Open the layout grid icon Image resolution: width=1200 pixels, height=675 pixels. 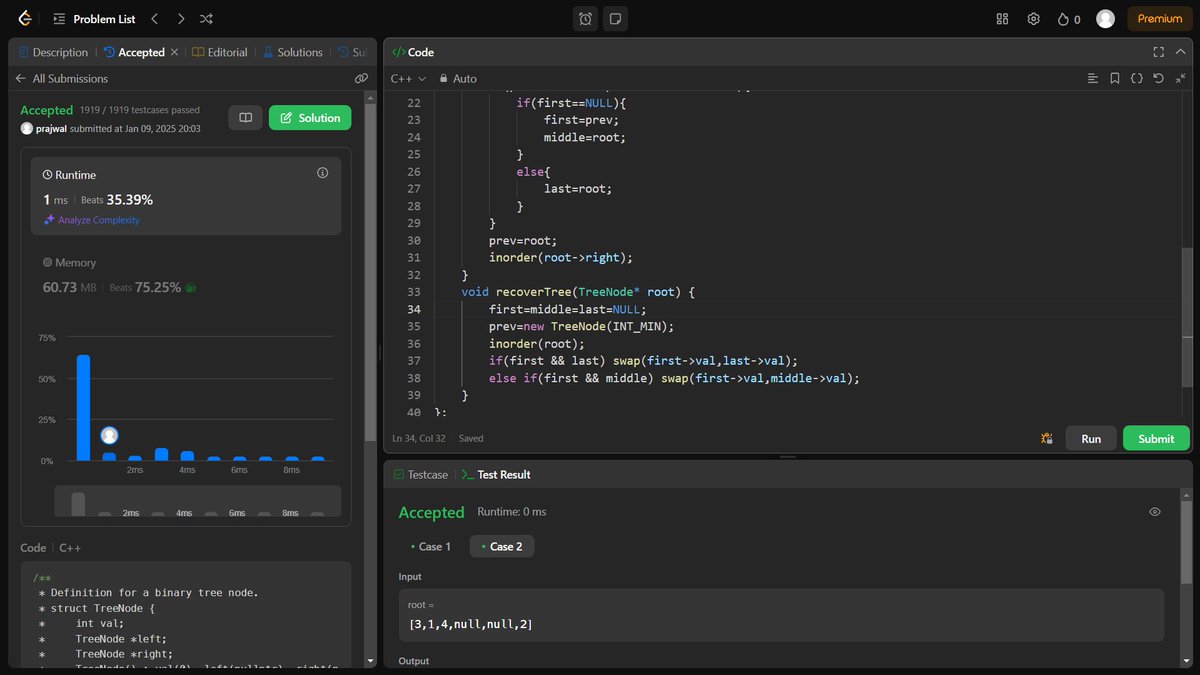tap(1003, 18)
